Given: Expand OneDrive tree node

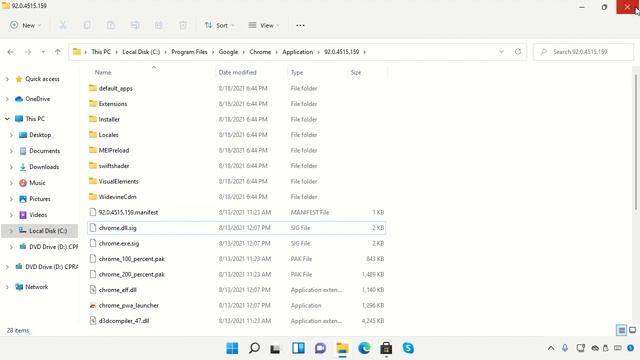Looking at the screenshot, I should pos(7,99).
